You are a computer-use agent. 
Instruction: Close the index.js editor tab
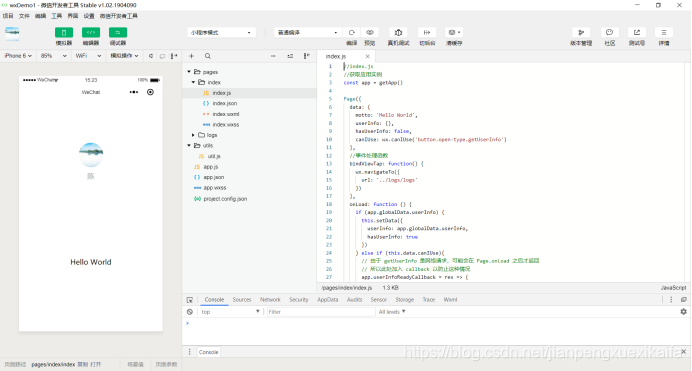coord(368,56)
